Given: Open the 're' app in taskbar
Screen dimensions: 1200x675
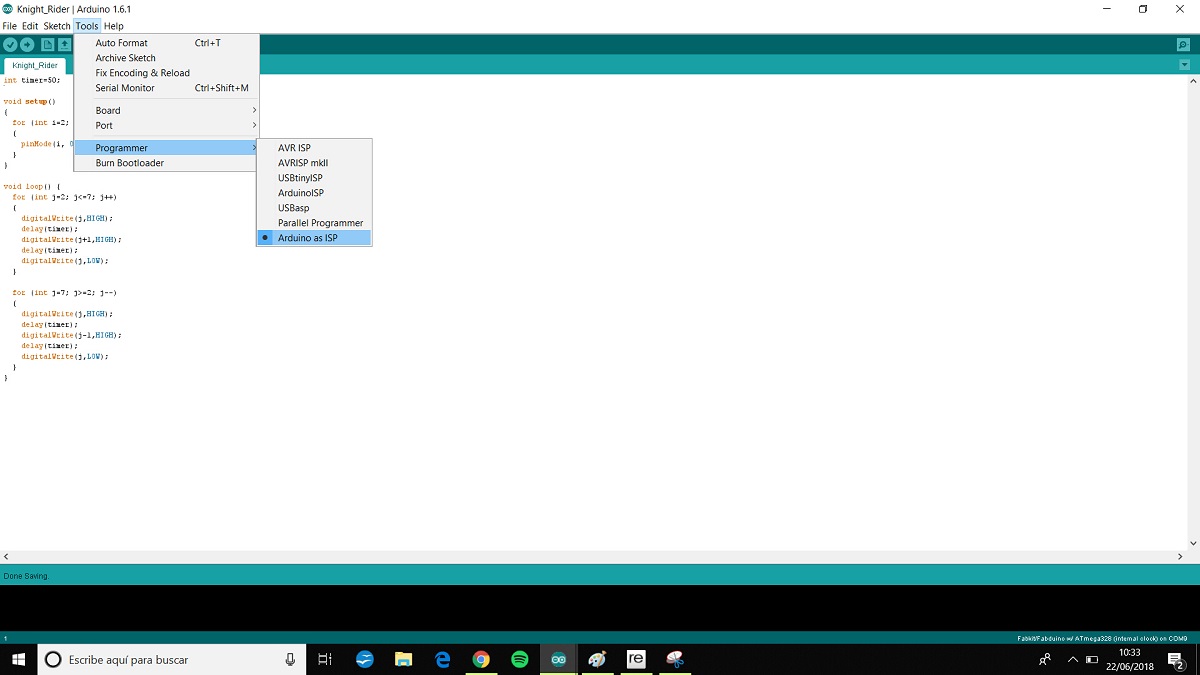Looking at the screenshot, I should (x=636, y=659).
